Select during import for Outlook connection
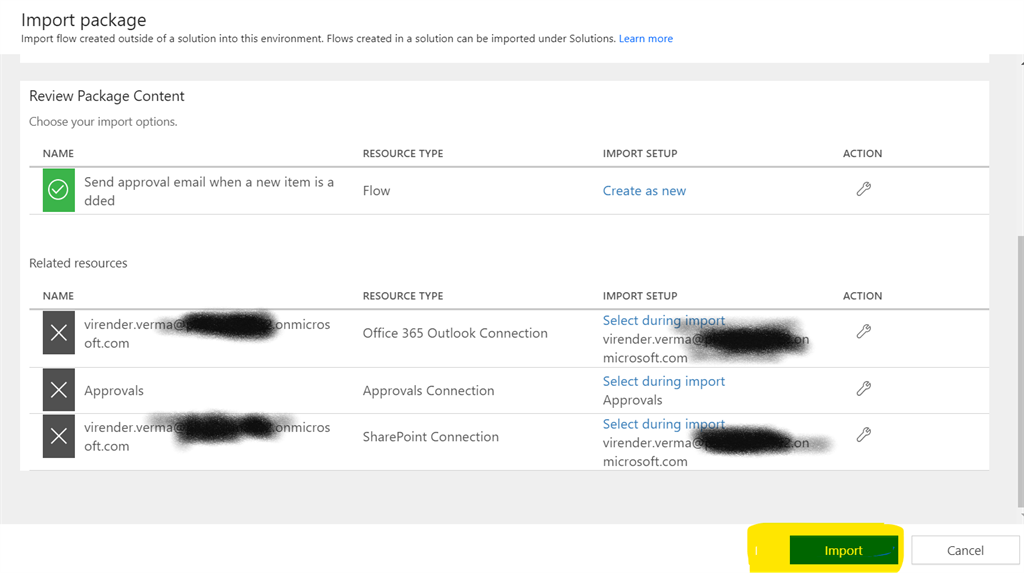Screen dimensions: 1024x577 663,321
